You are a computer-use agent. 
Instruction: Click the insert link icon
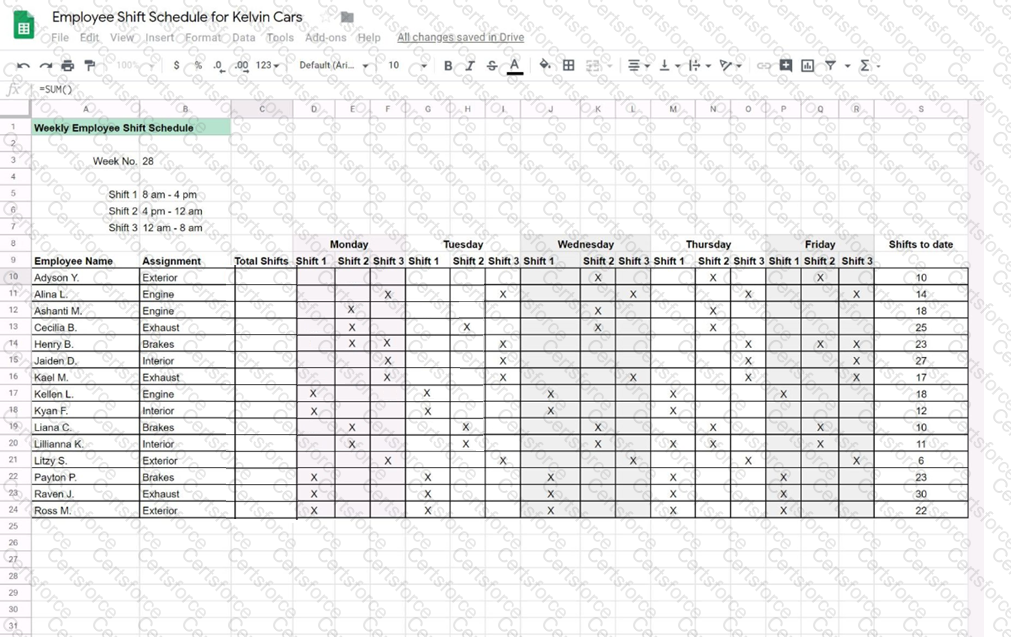point(763,66)
